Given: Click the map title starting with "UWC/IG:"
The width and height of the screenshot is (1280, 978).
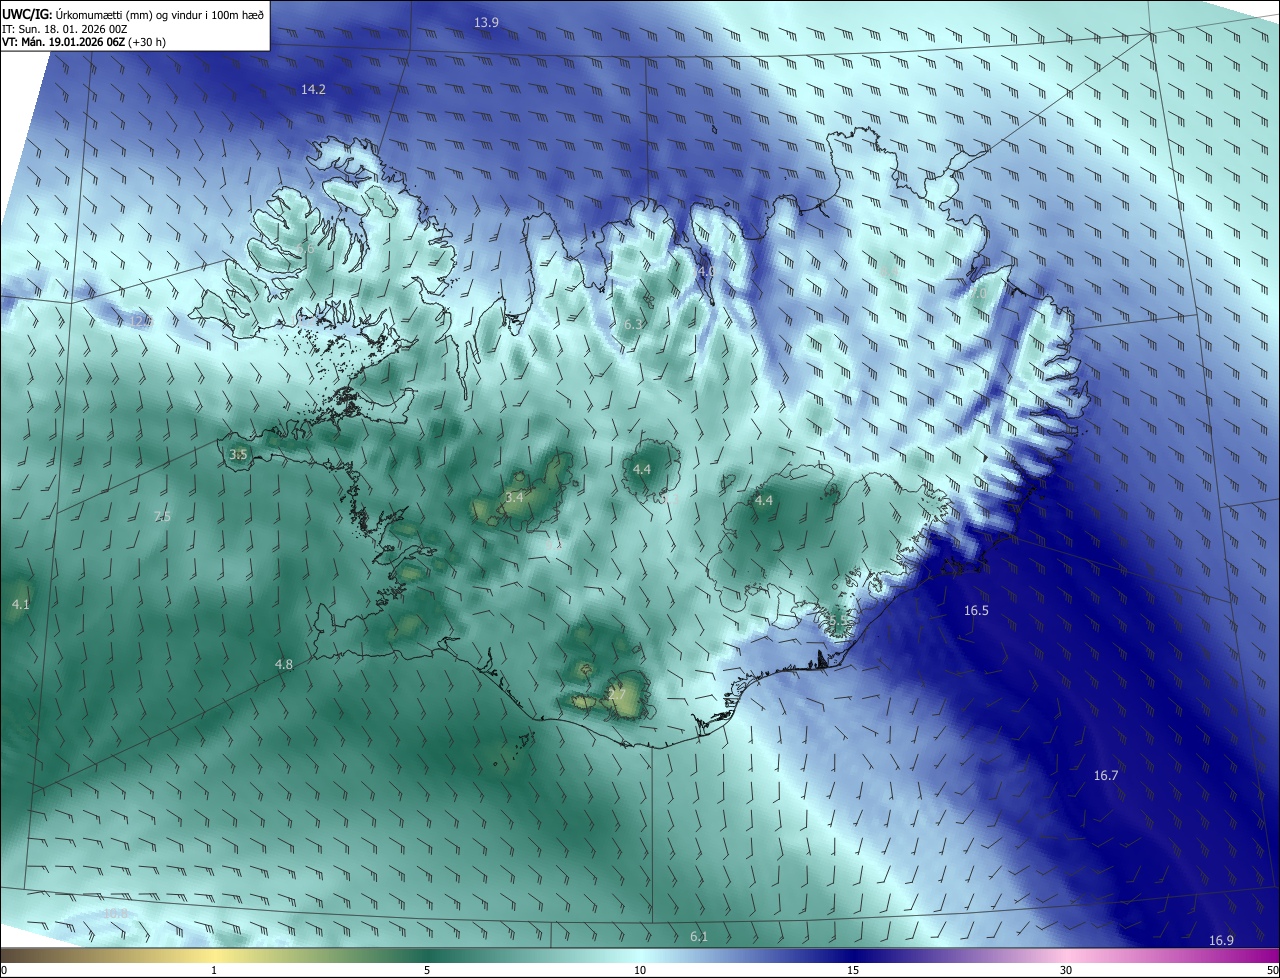Looking at the screenshot, I should 133,13.
